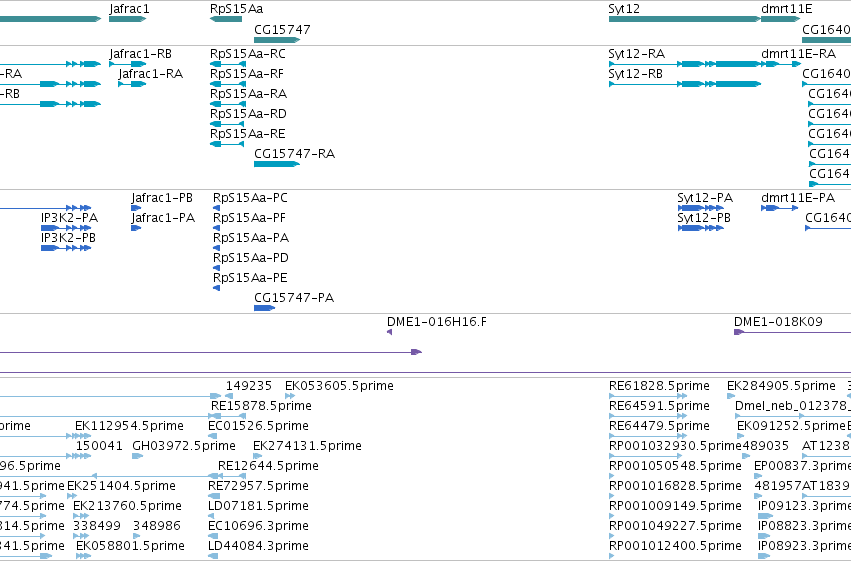Select protein RpS15Aa-PD
851x561 pixels.
[251, 259]
